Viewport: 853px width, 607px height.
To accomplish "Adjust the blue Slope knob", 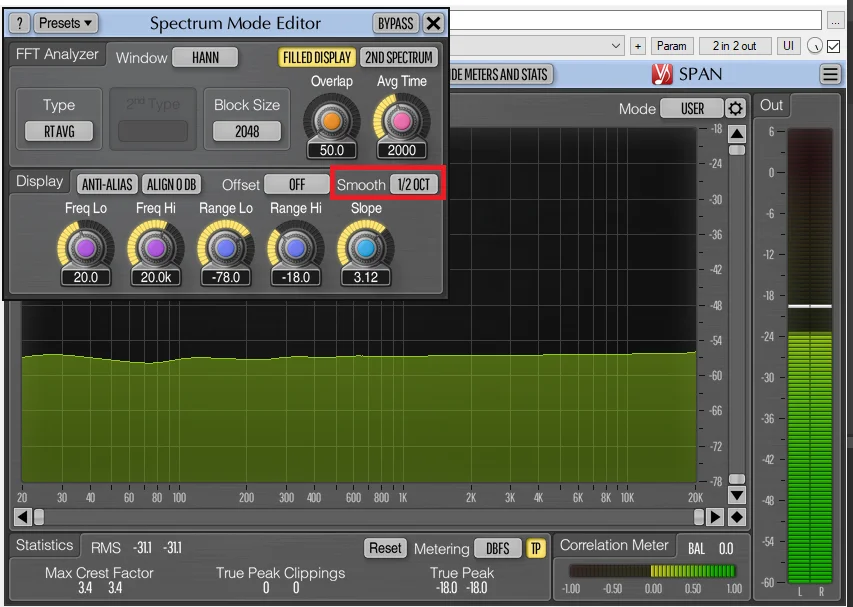I will [365, 245].
